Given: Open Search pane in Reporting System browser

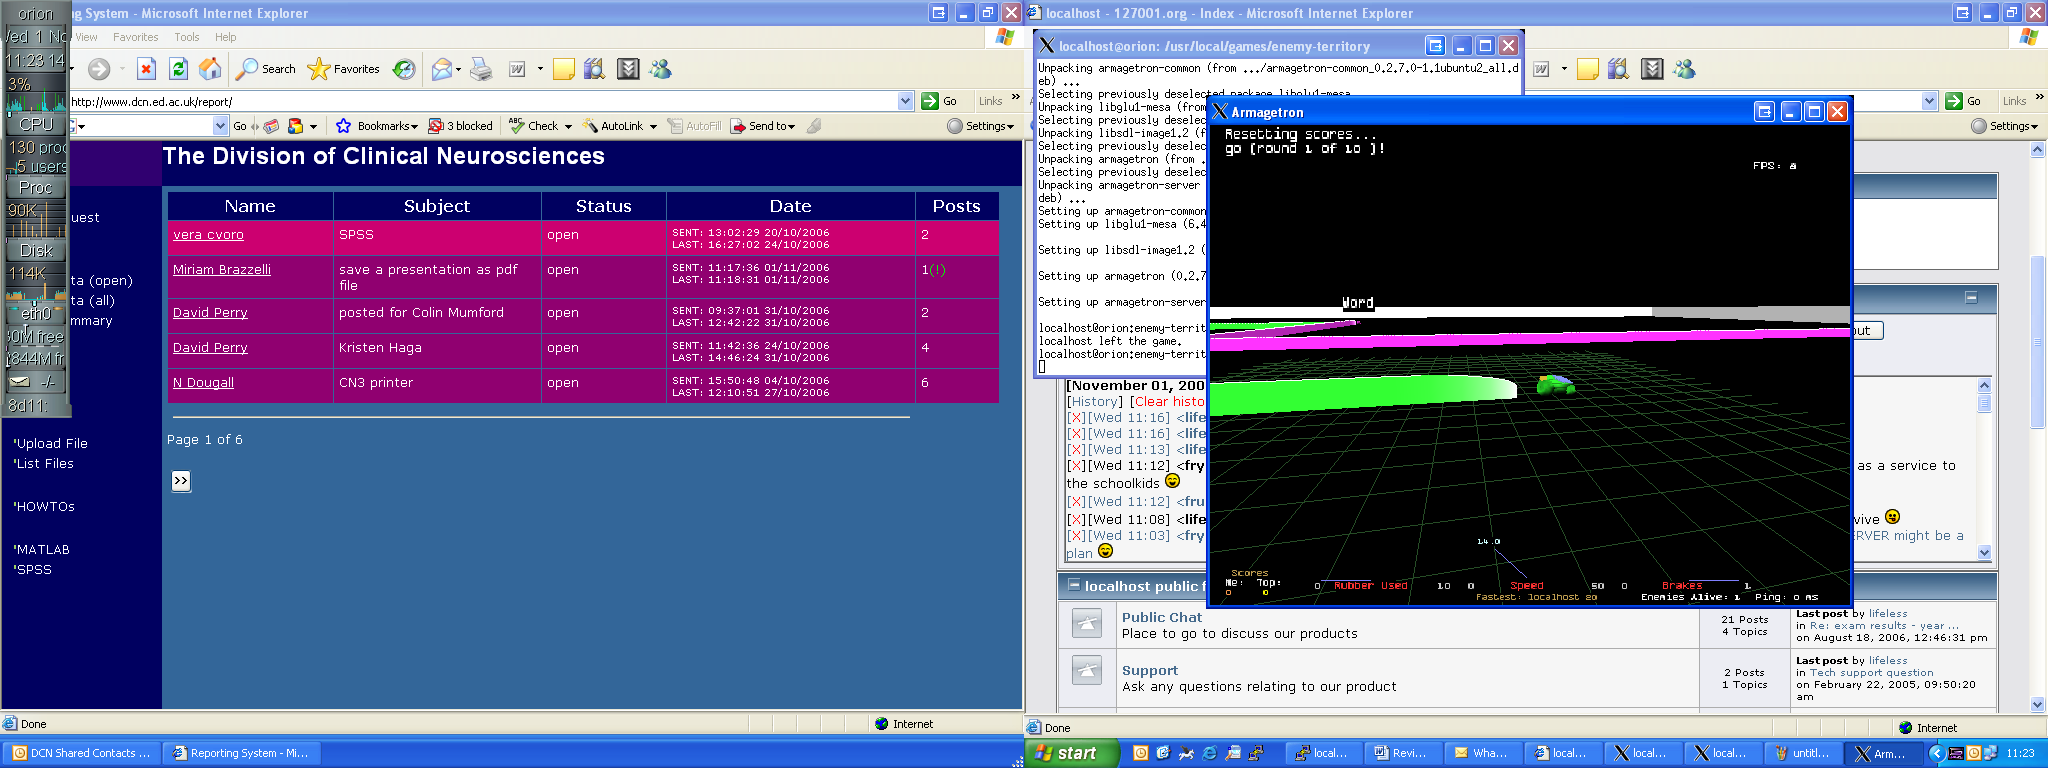Looking at the screenshot, I should [x=266, y=69].
